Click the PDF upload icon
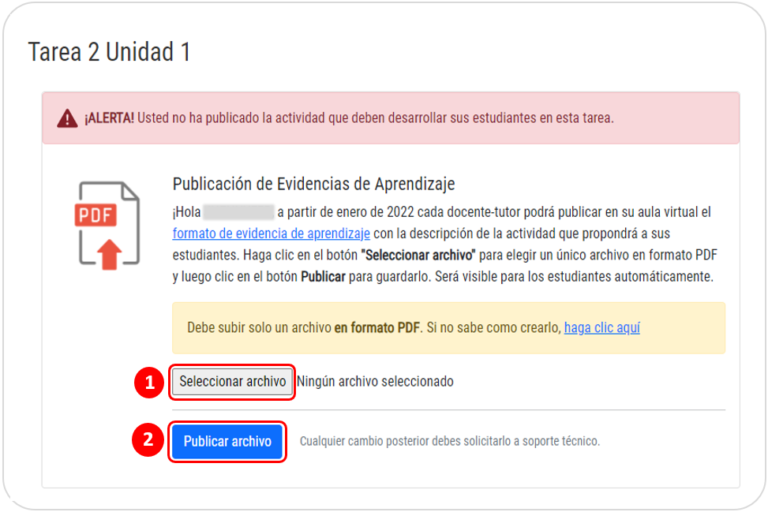The height and width of the screenshot is (512, 768). [107, 225]
